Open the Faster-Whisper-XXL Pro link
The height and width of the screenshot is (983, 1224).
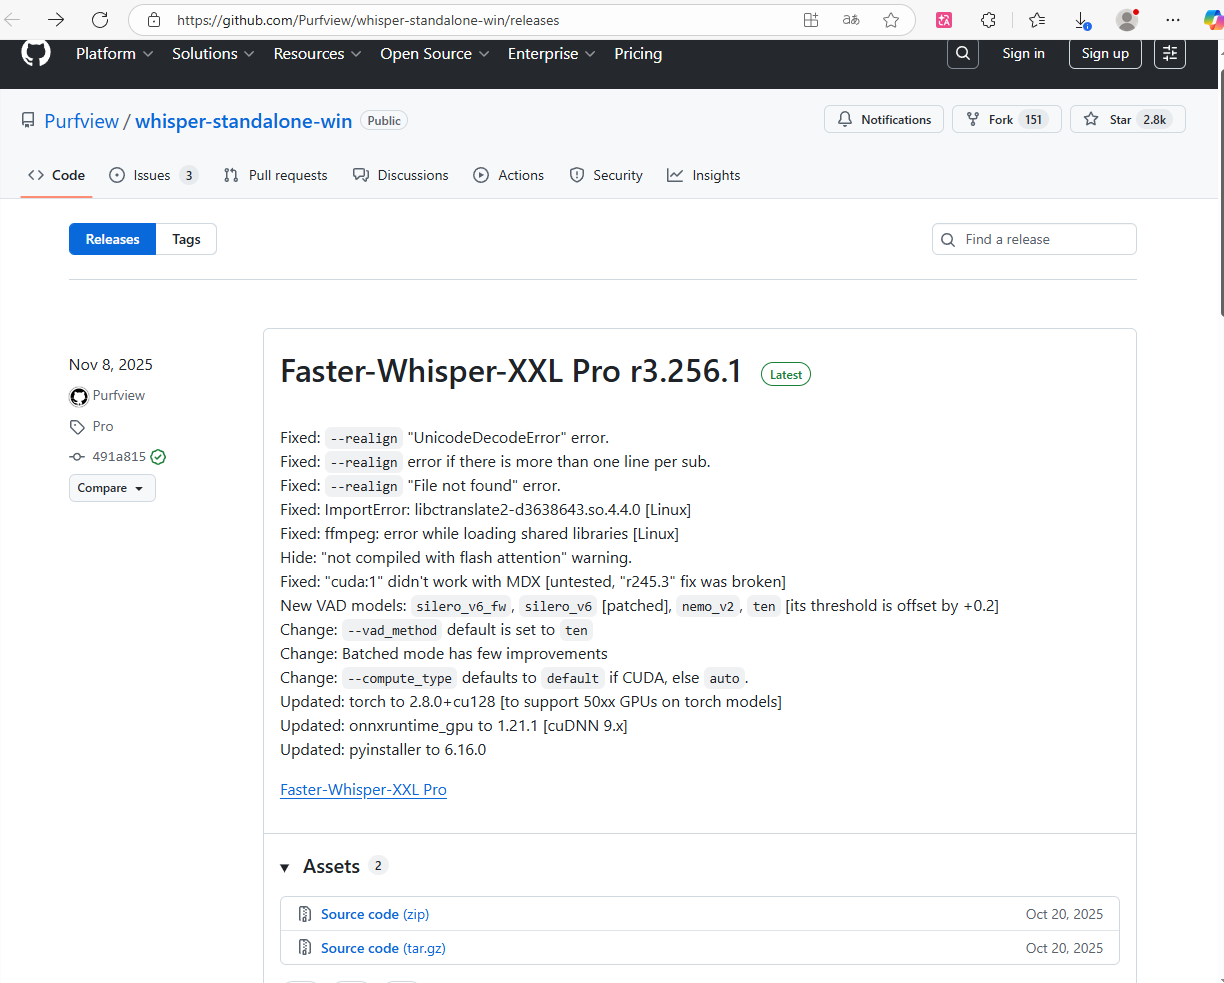coord(363,790)
